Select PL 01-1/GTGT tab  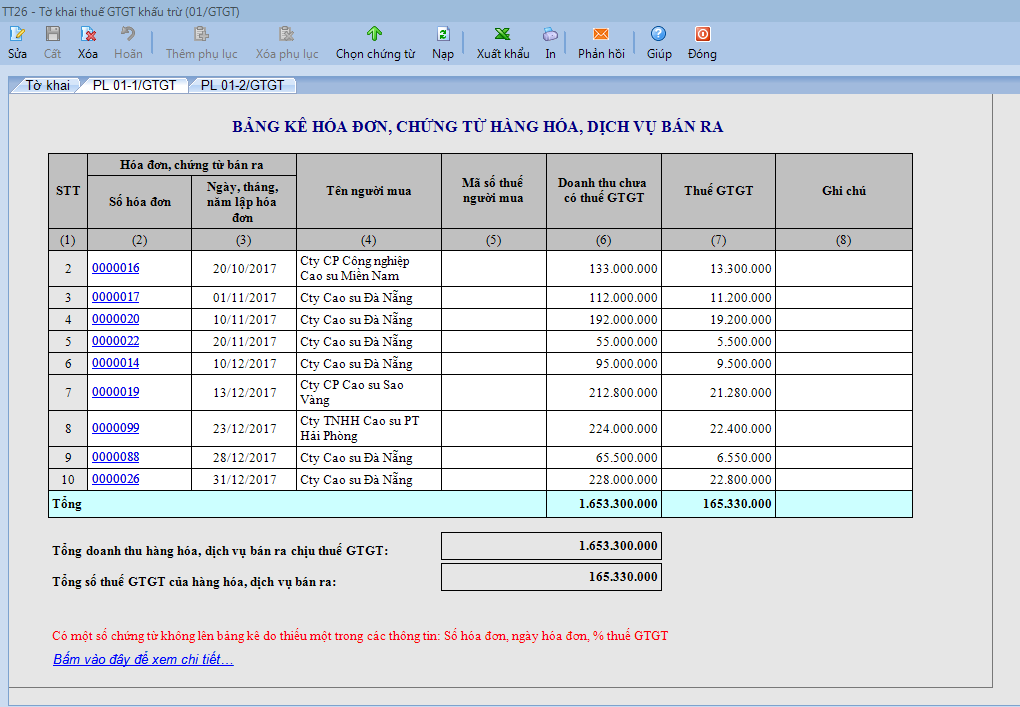[134, 85]
